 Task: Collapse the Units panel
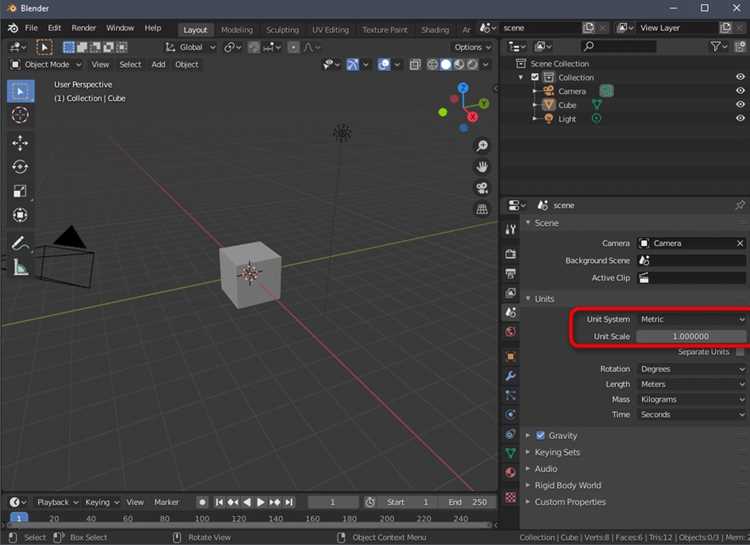544,299
